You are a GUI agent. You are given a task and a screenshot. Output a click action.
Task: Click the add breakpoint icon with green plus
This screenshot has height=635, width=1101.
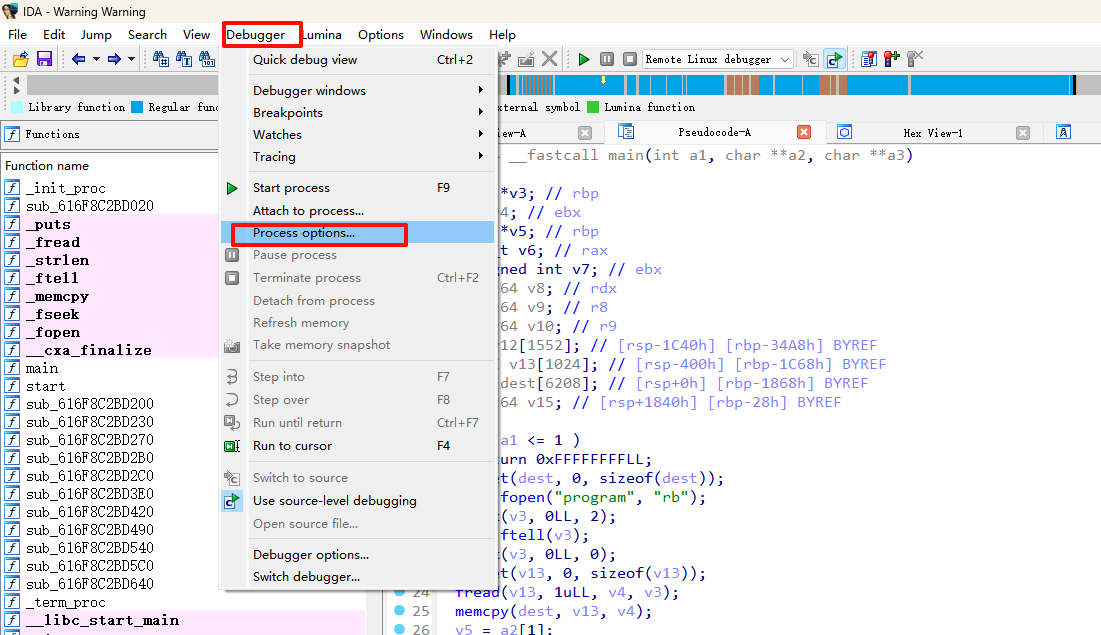point(892,59)
